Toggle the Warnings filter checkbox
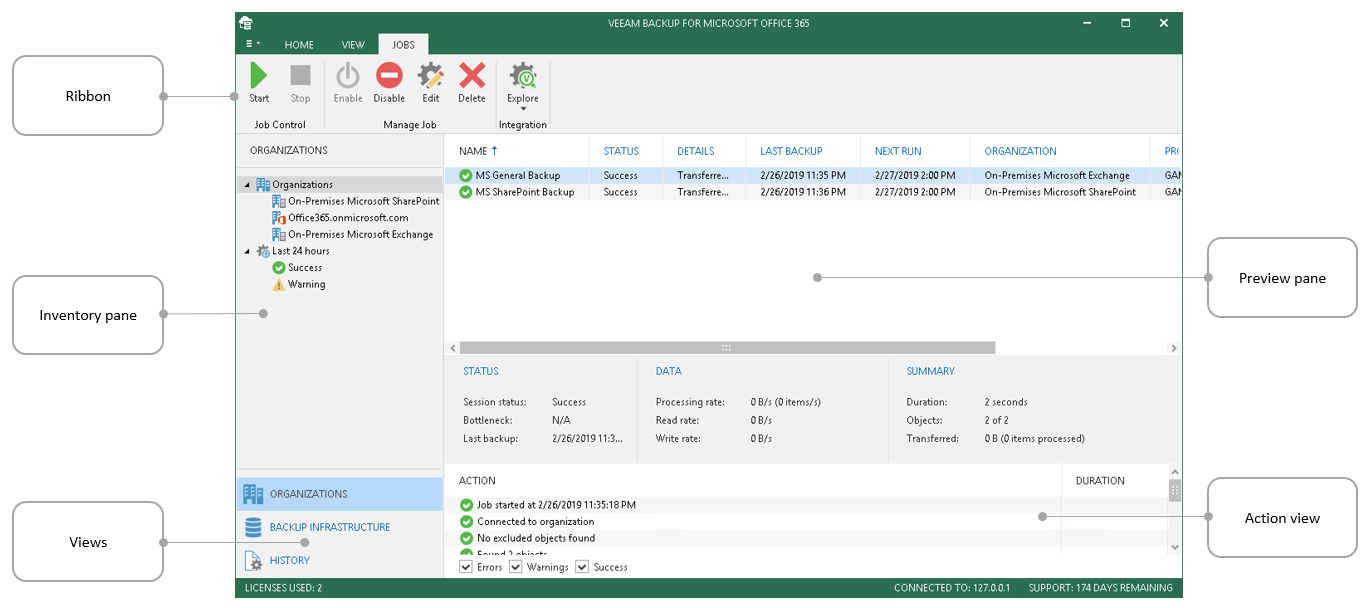Image resolution: width=1366 pixels, height=608 pixels. pyautogui.click(x=516, y=567)
